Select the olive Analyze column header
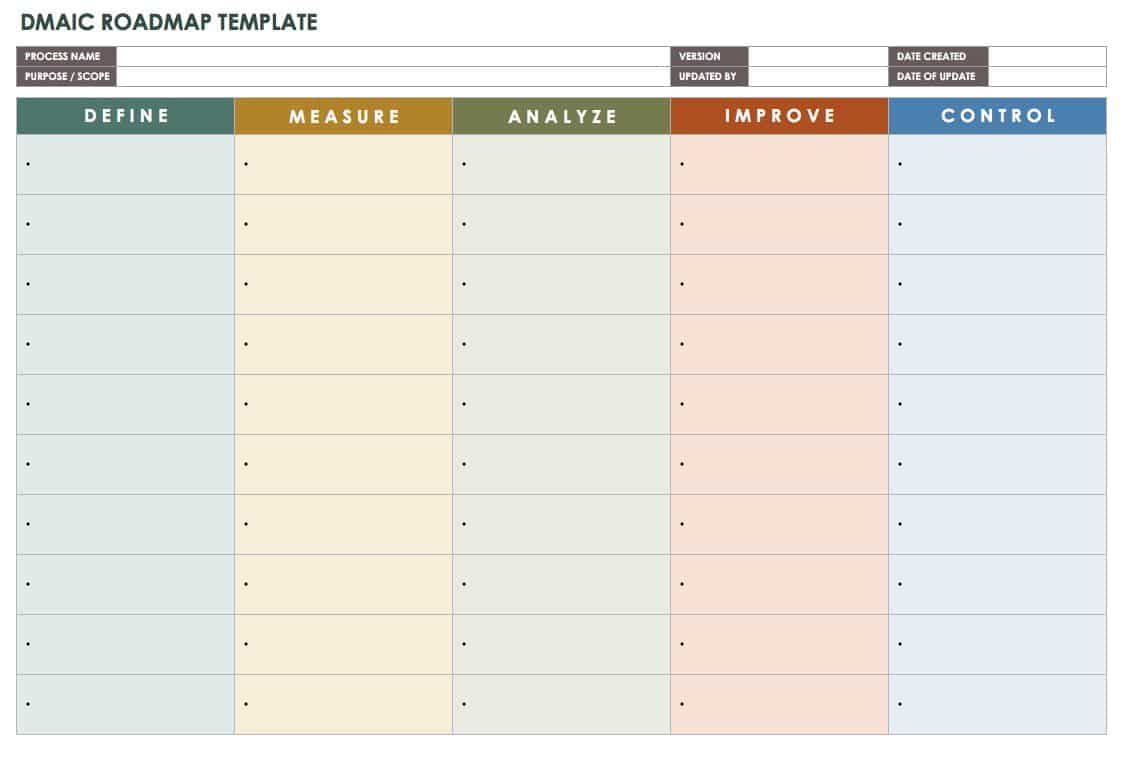The width and height of the screenshot is (1127, 760). 562,116
